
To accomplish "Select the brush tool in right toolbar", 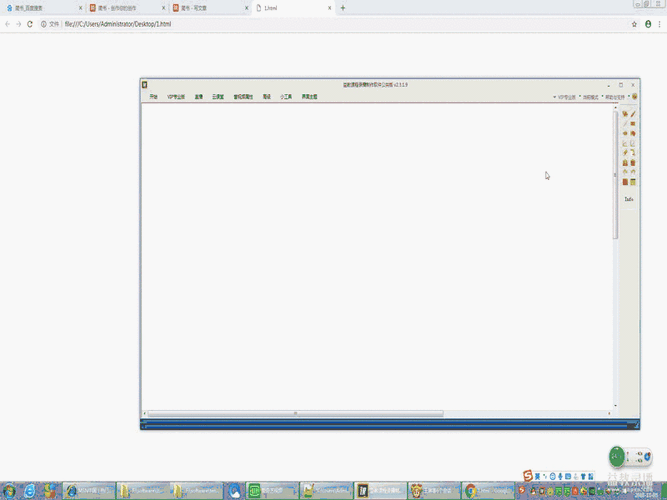I will point(633,114).
